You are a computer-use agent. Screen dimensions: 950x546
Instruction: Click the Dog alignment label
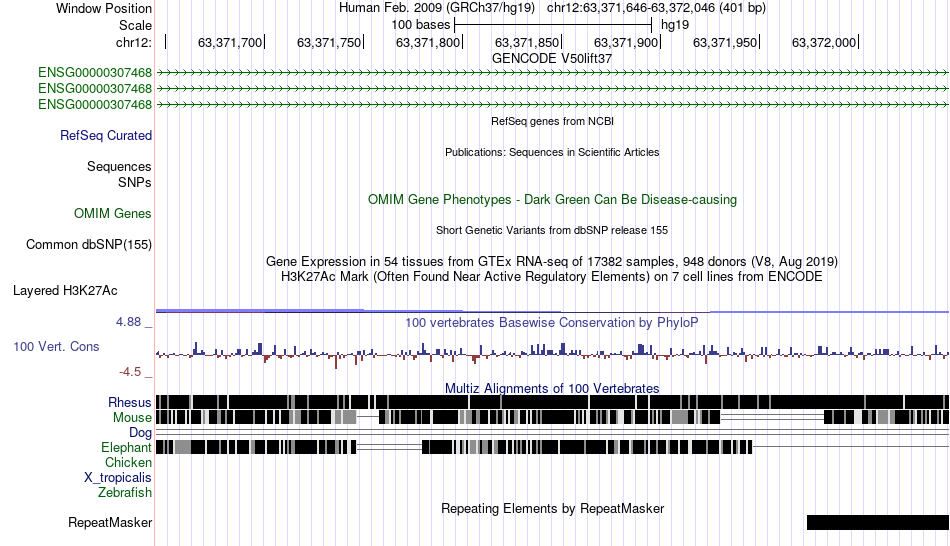pyautogui.click(x=140, y=433)
